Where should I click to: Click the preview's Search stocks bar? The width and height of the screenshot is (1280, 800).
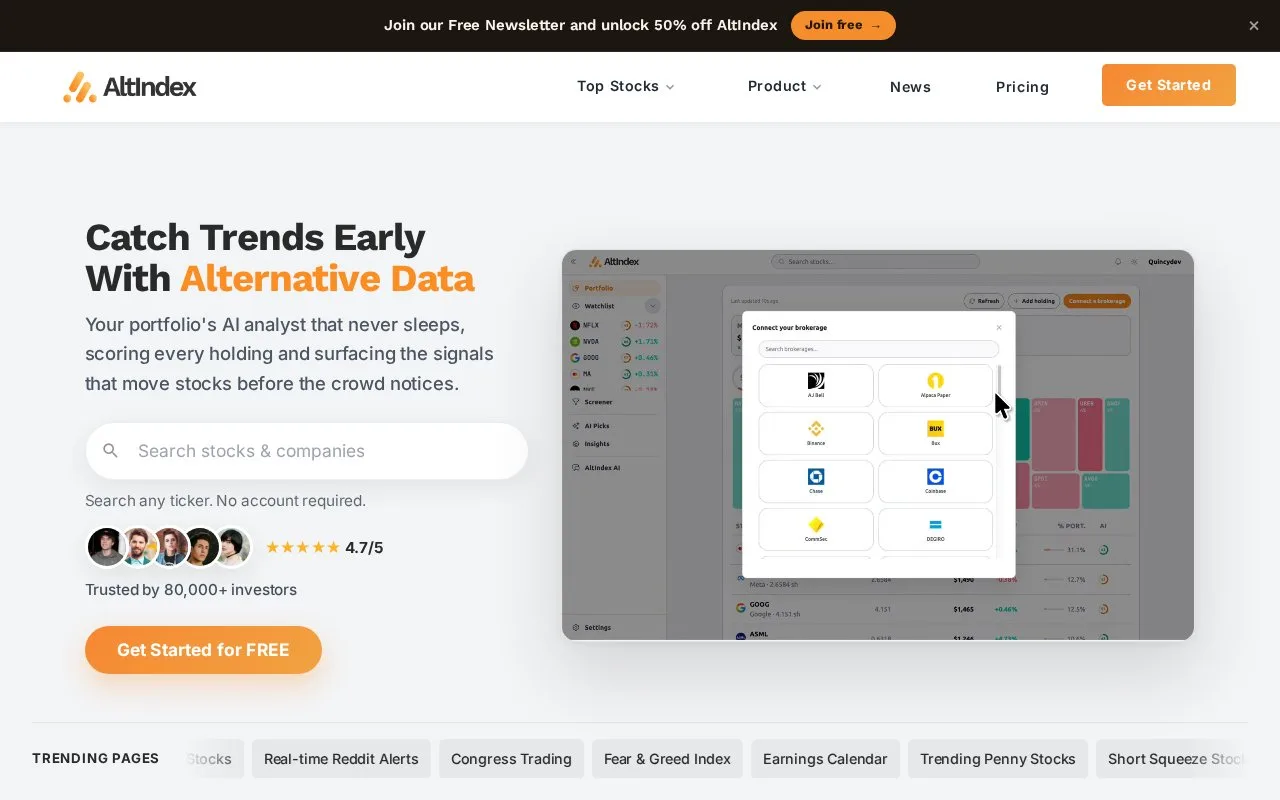875,262
